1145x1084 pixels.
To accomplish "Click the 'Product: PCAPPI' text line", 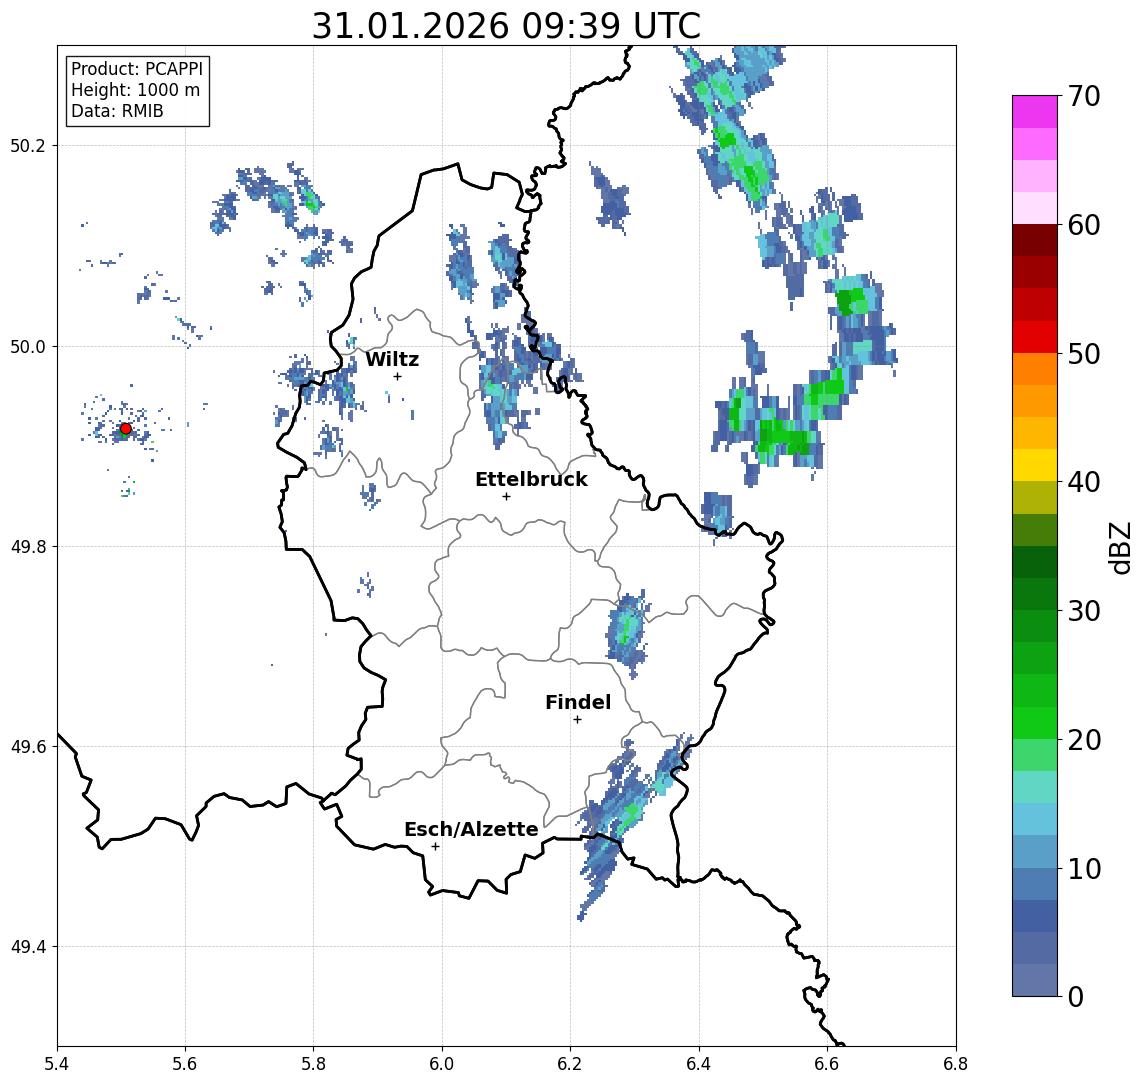I will click(x=137, y=69).
